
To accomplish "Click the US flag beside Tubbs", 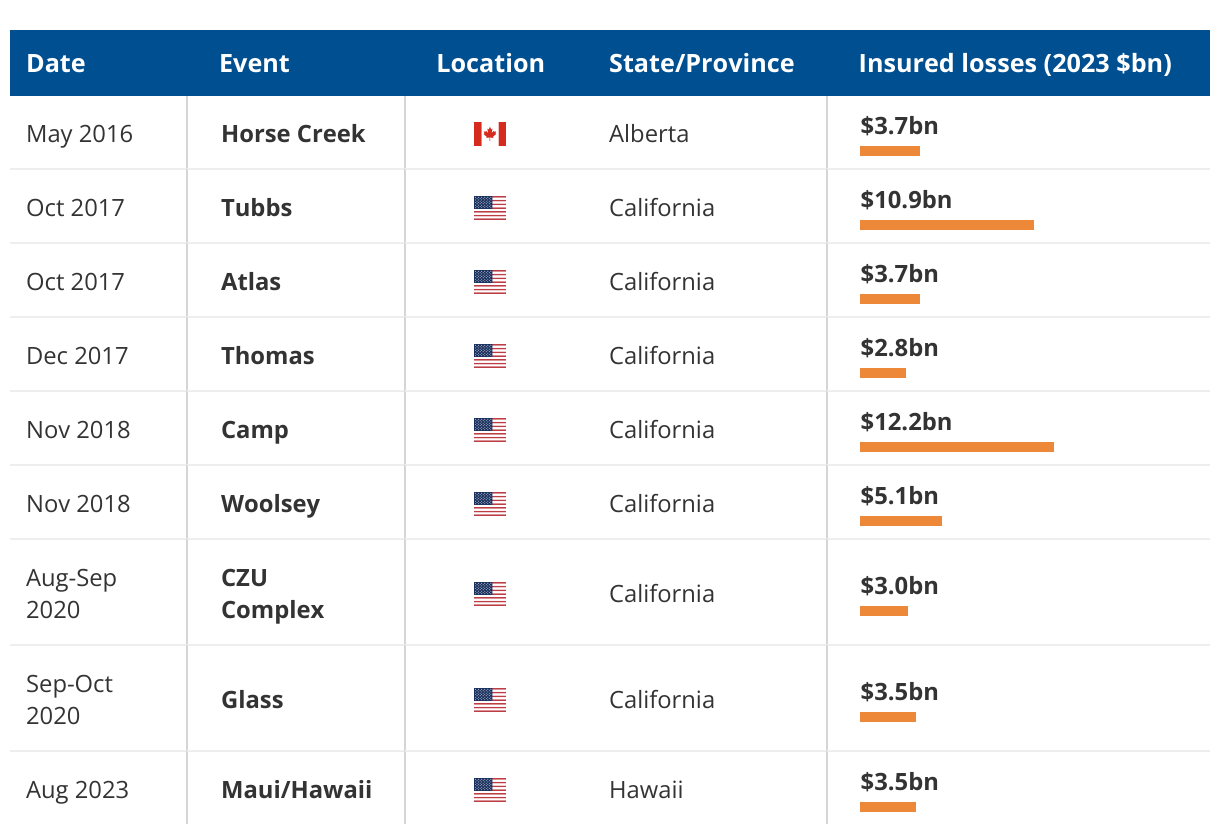I will point(490,208).
